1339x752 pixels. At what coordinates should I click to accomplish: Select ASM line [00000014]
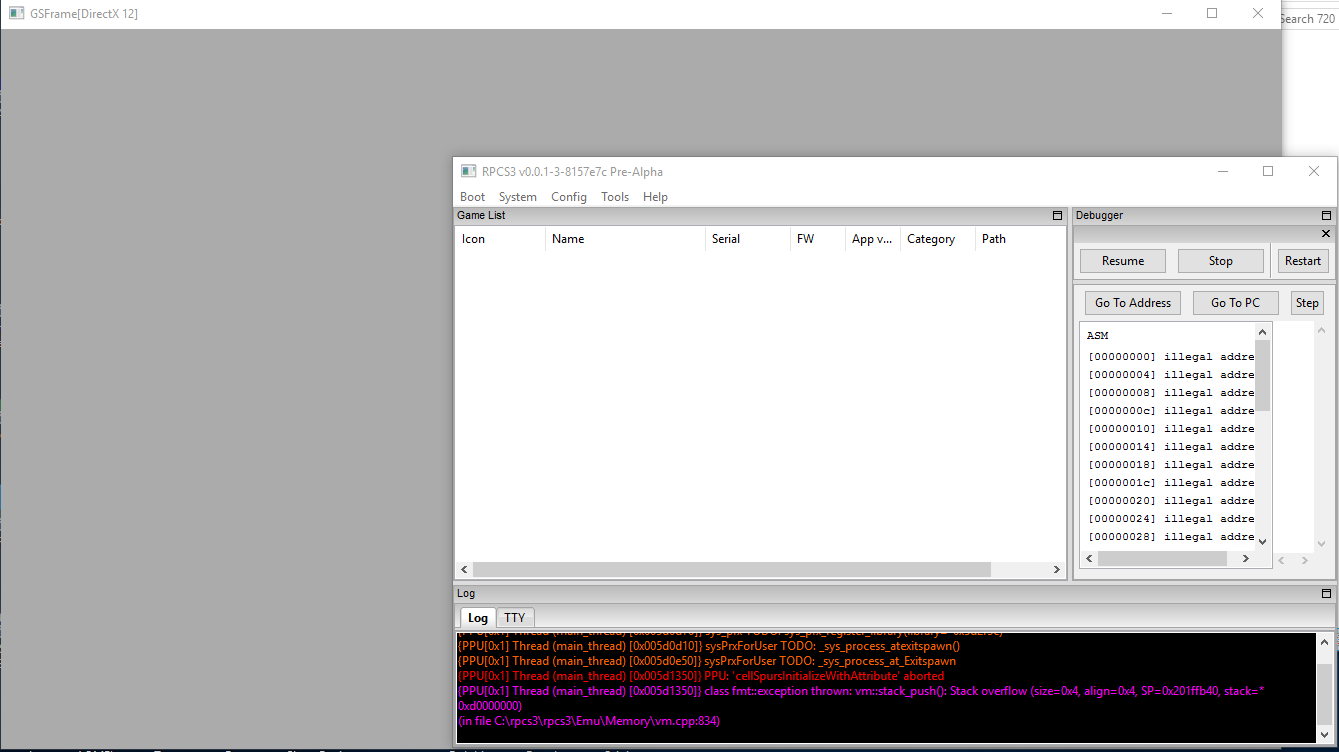click(x=1171, y=447)
